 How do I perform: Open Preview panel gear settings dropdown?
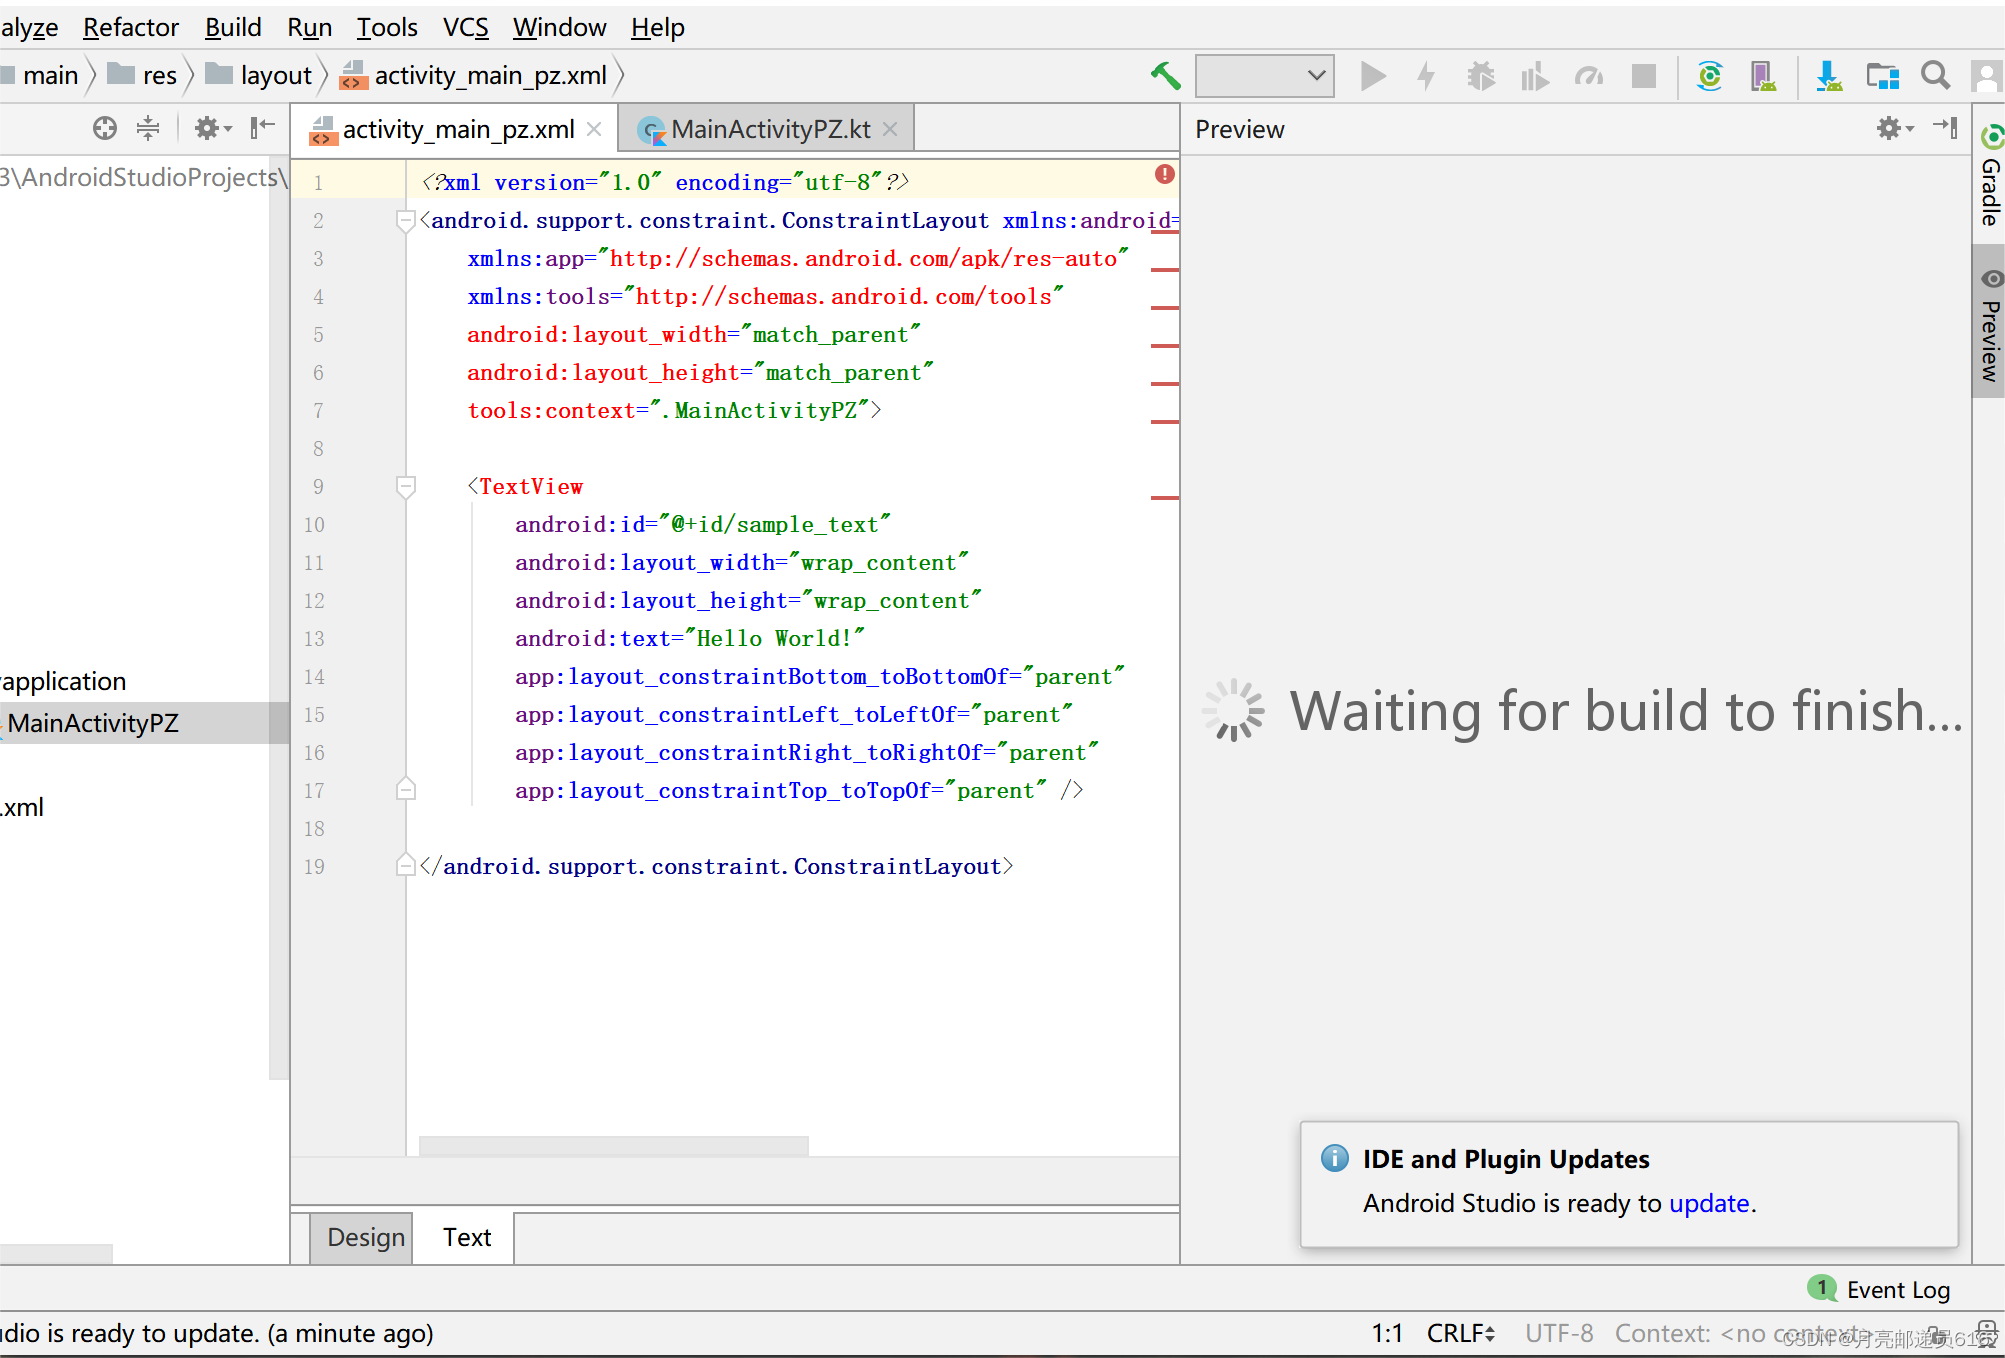[x=1893, y=128]
